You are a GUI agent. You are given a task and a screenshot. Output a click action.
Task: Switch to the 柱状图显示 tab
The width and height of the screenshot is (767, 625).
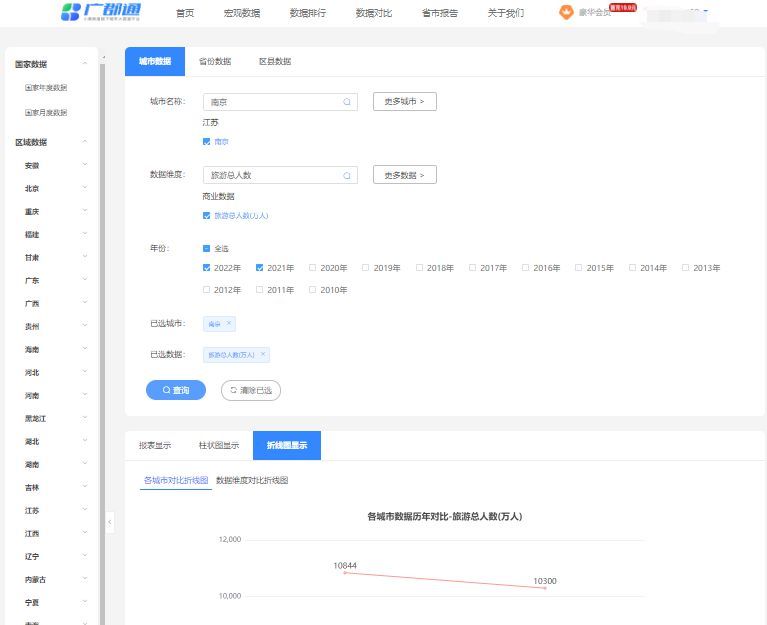point(217,446)
